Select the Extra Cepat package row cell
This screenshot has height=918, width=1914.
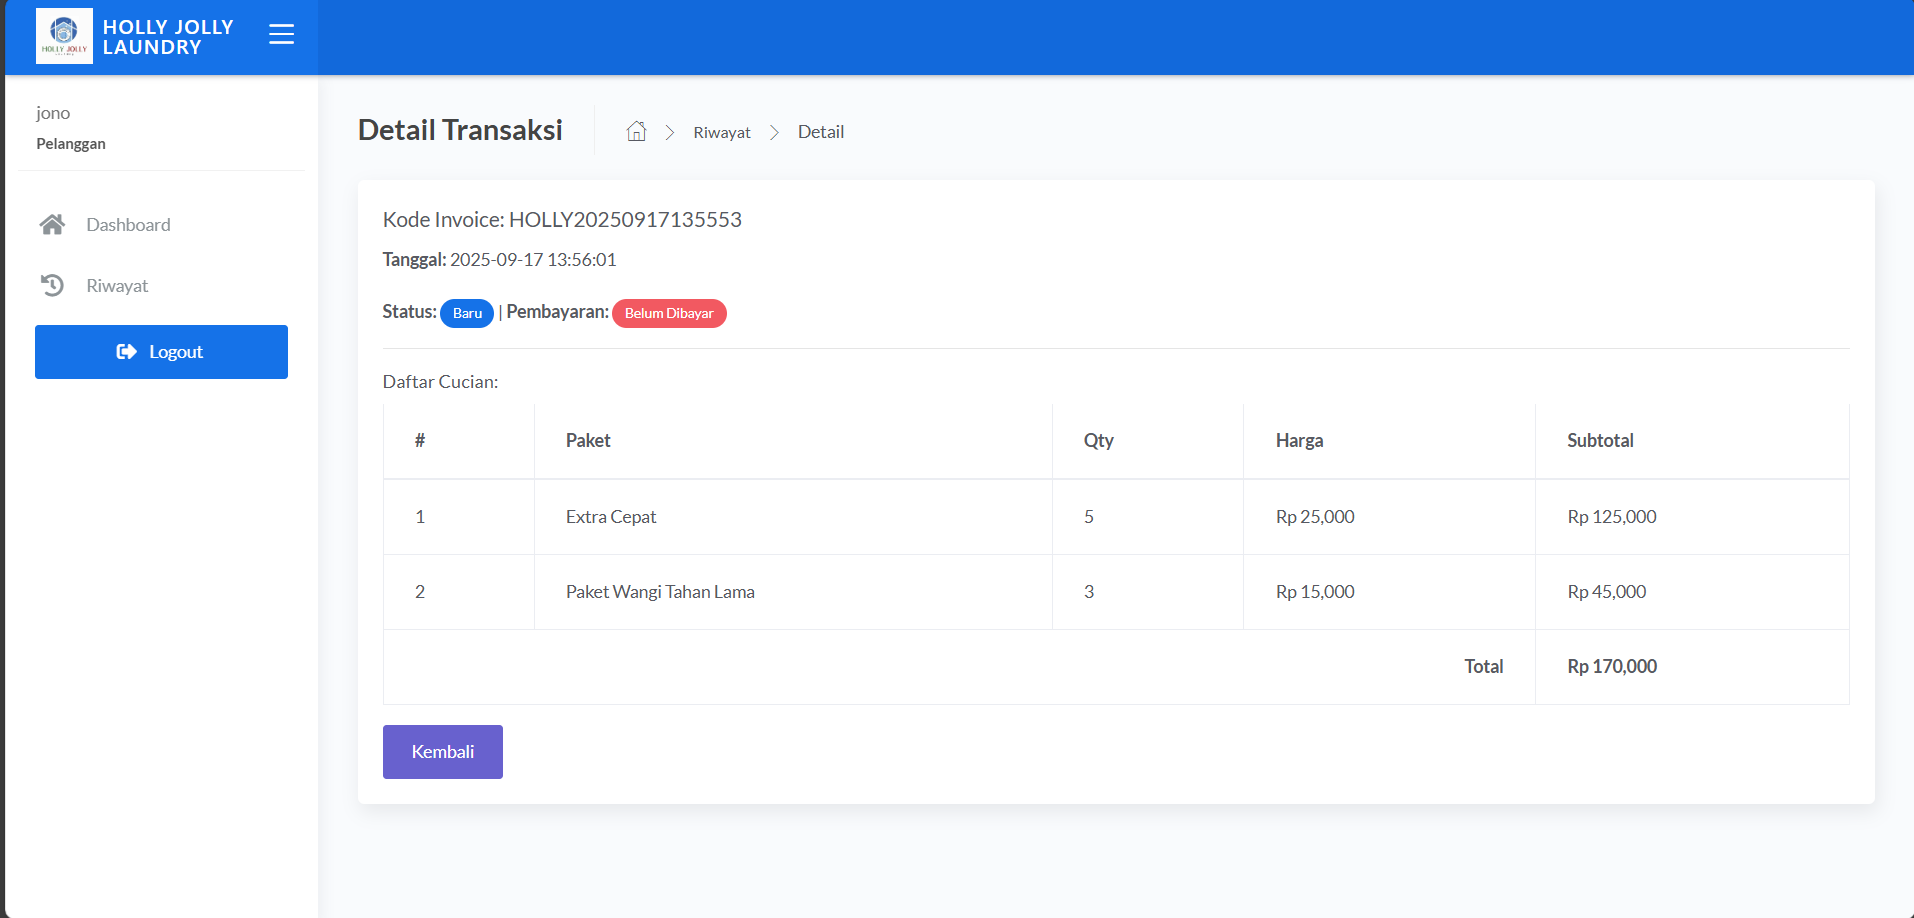point(611,517)
